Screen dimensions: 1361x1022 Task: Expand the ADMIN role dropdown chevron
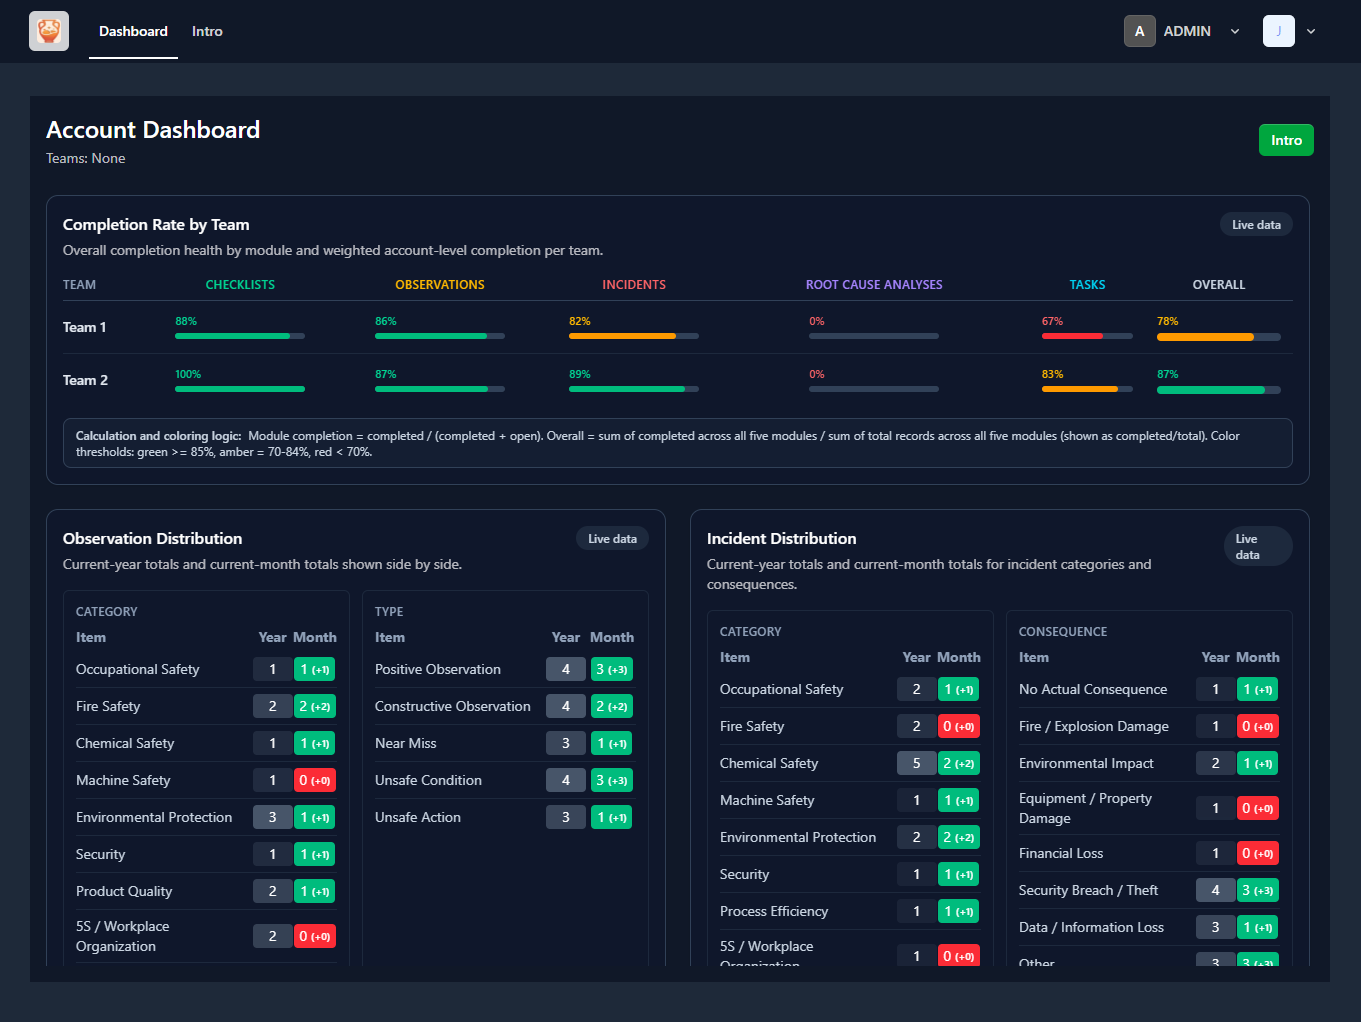point(1235,31)
